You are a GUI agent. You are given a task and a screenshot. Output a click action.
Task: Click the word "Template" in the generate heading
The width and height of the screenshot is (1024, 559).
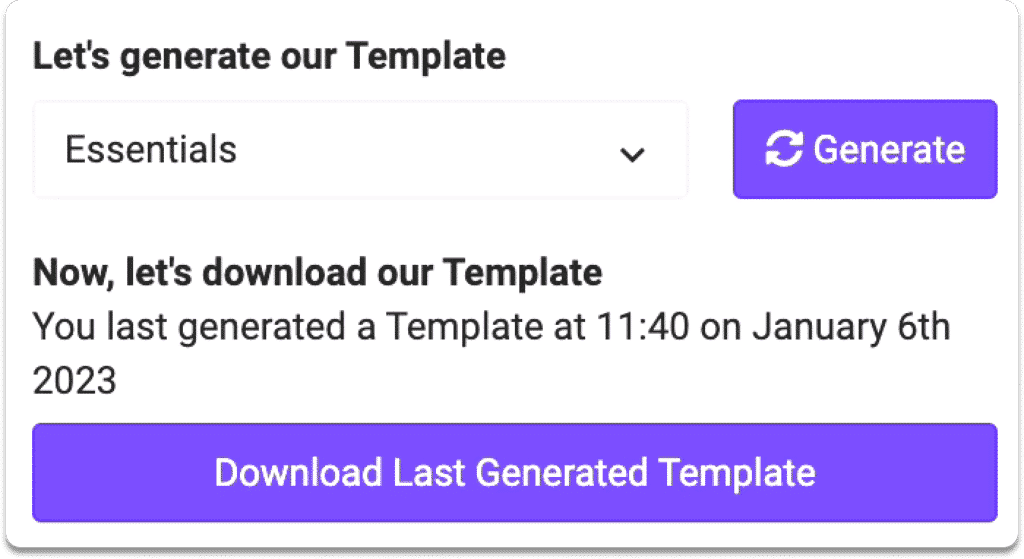click(x=426, y=56)
